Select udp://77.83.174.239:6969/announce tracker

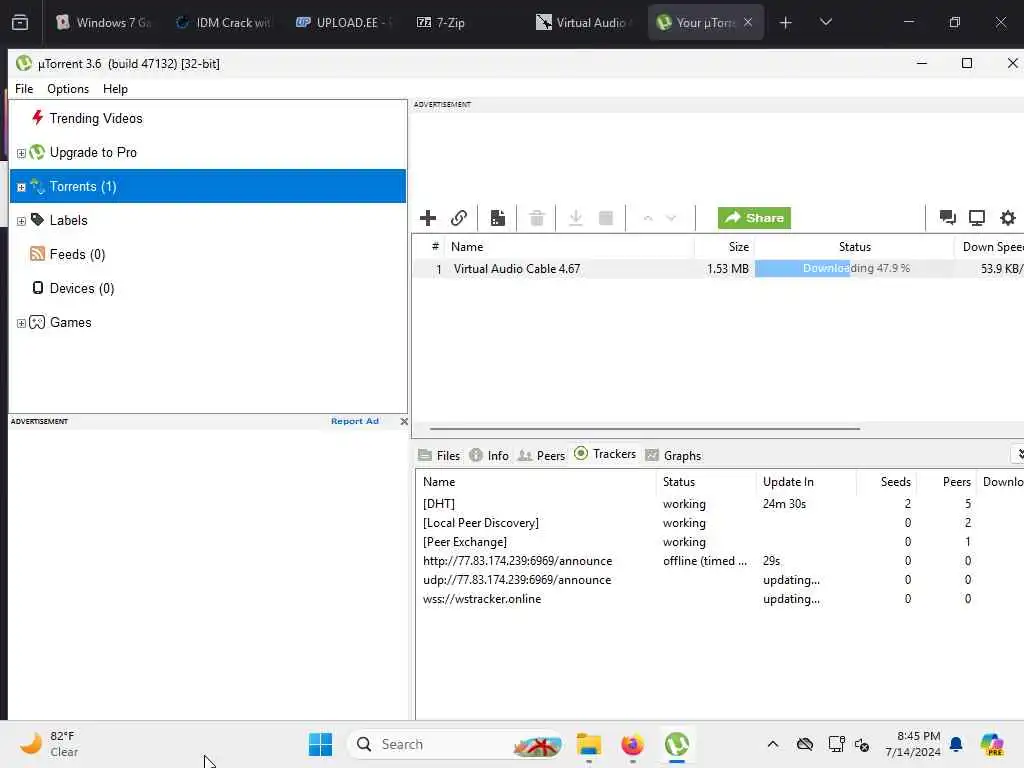pyautogui.click(x=718, y=579)
